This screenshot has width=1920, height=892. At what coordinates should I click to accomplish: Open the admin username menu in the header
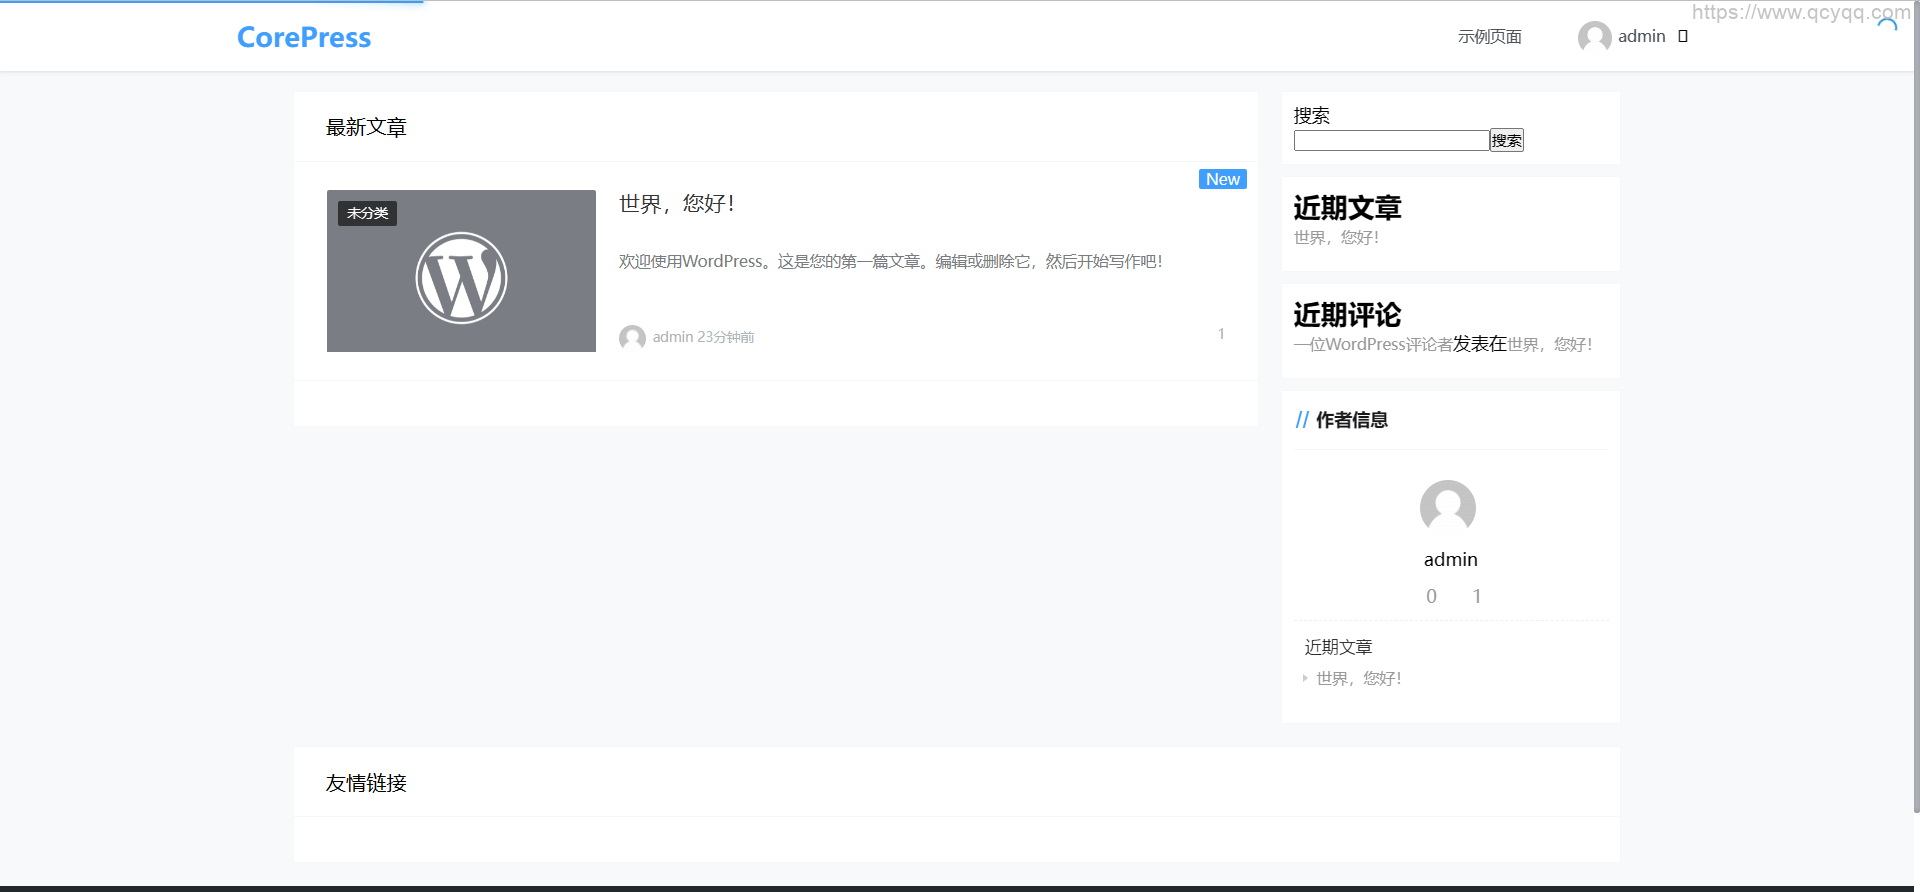(x=1641, y=37)
